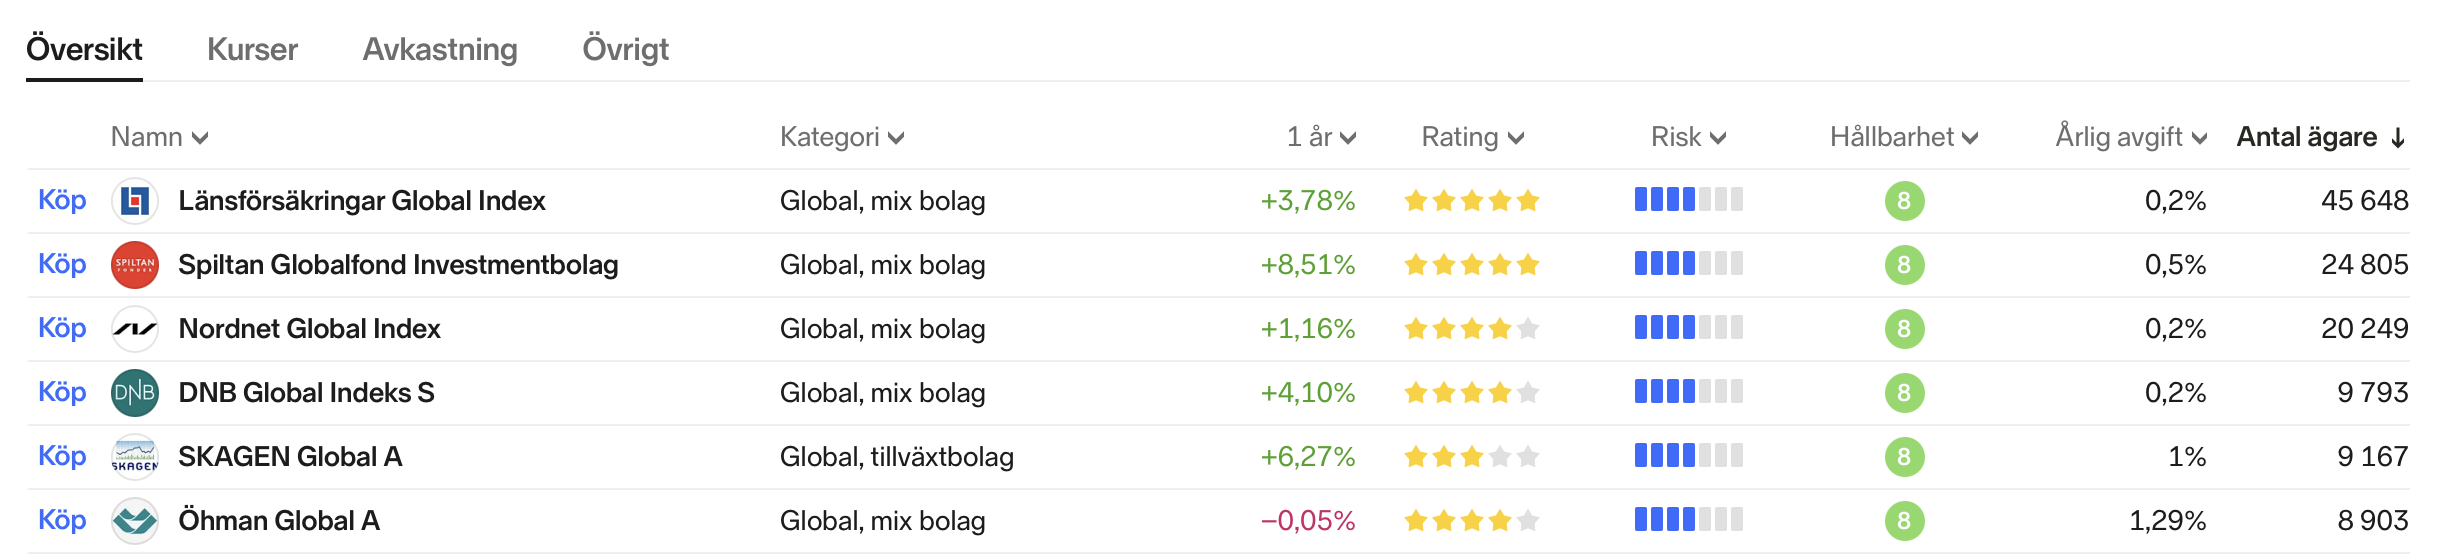Click the SKAGEN Global A logo
Image resolution: width=2444 pixels, height=554 pixels.
pyautogui.click(x=135, y=457)
